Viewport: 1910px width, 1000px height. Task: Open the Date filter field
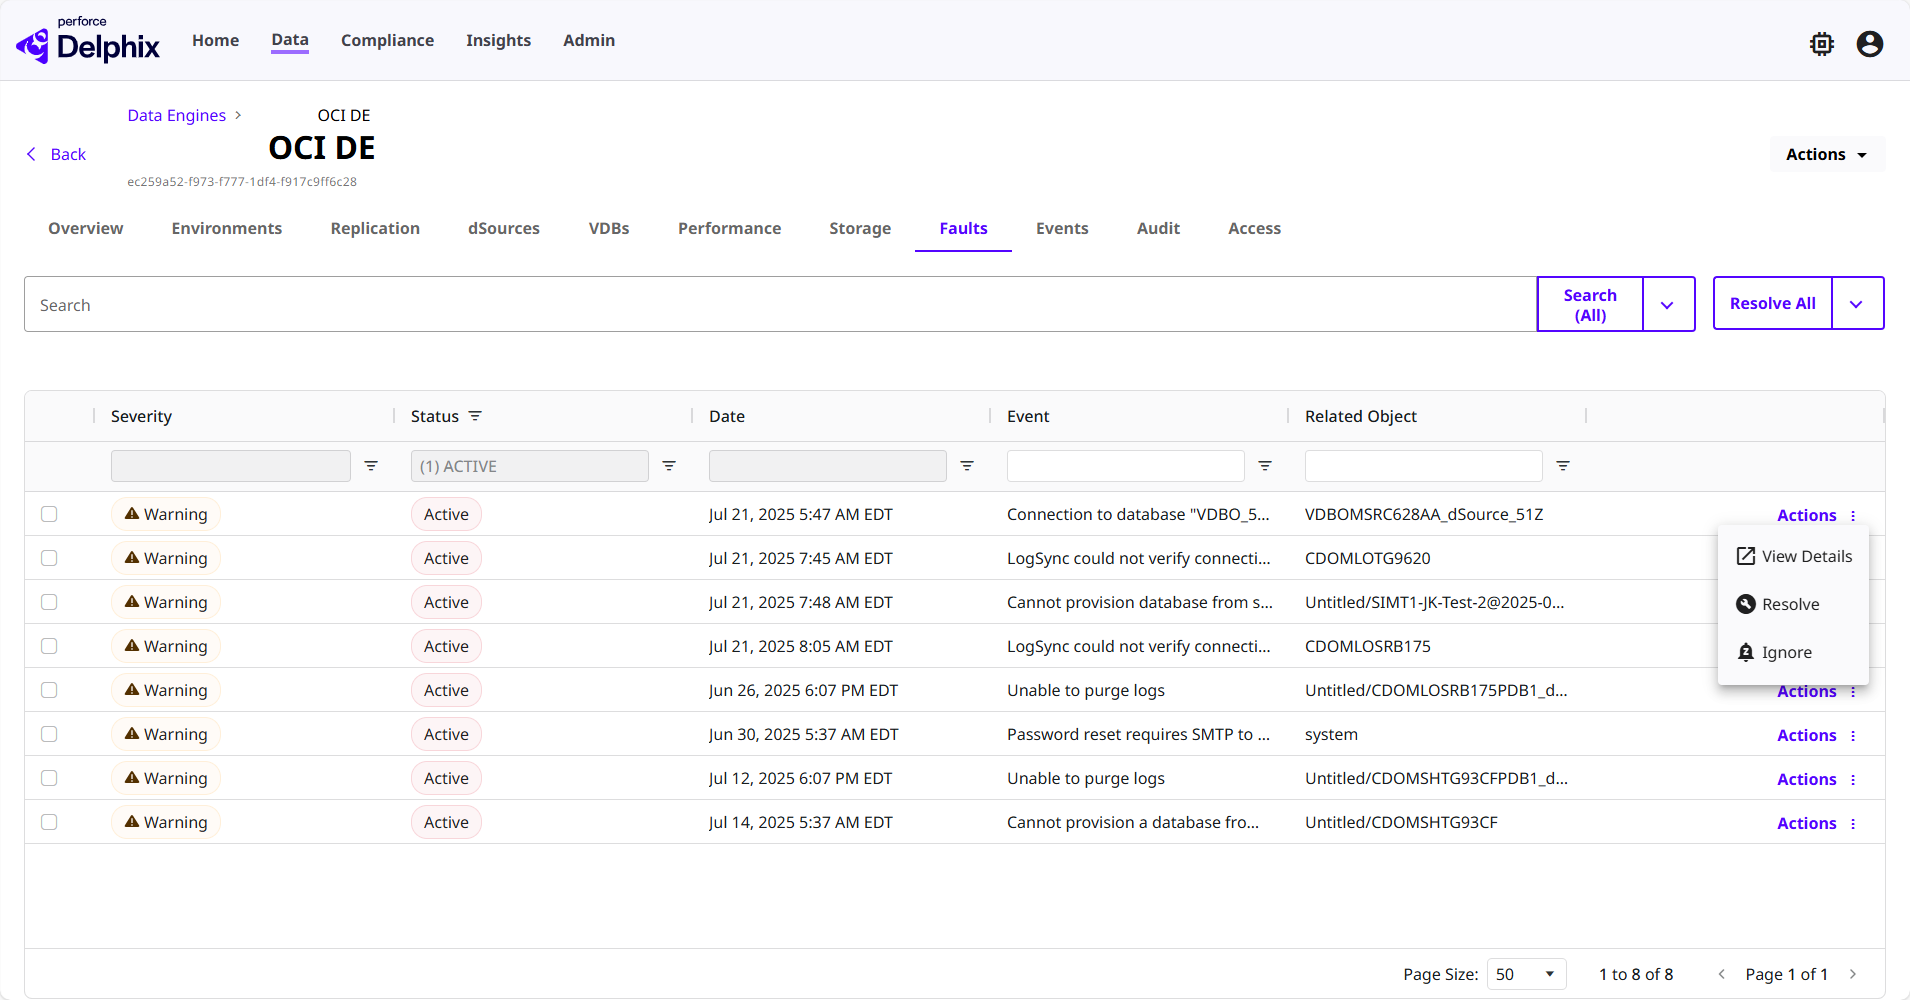tap(828, 466)
